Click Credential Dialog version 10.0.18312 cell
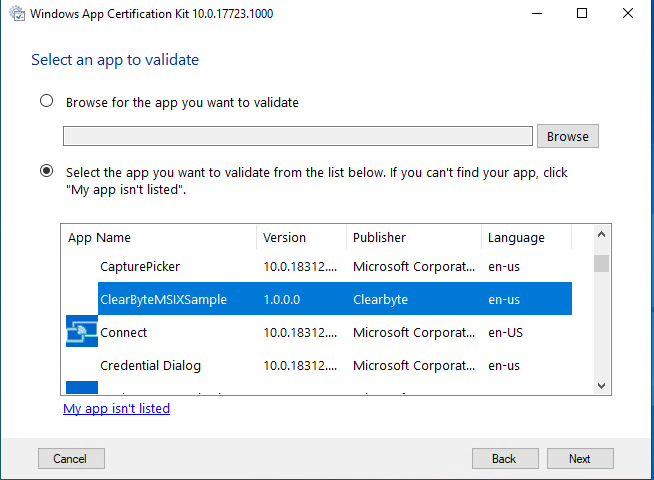654x480 pixels. pos(300,366)
